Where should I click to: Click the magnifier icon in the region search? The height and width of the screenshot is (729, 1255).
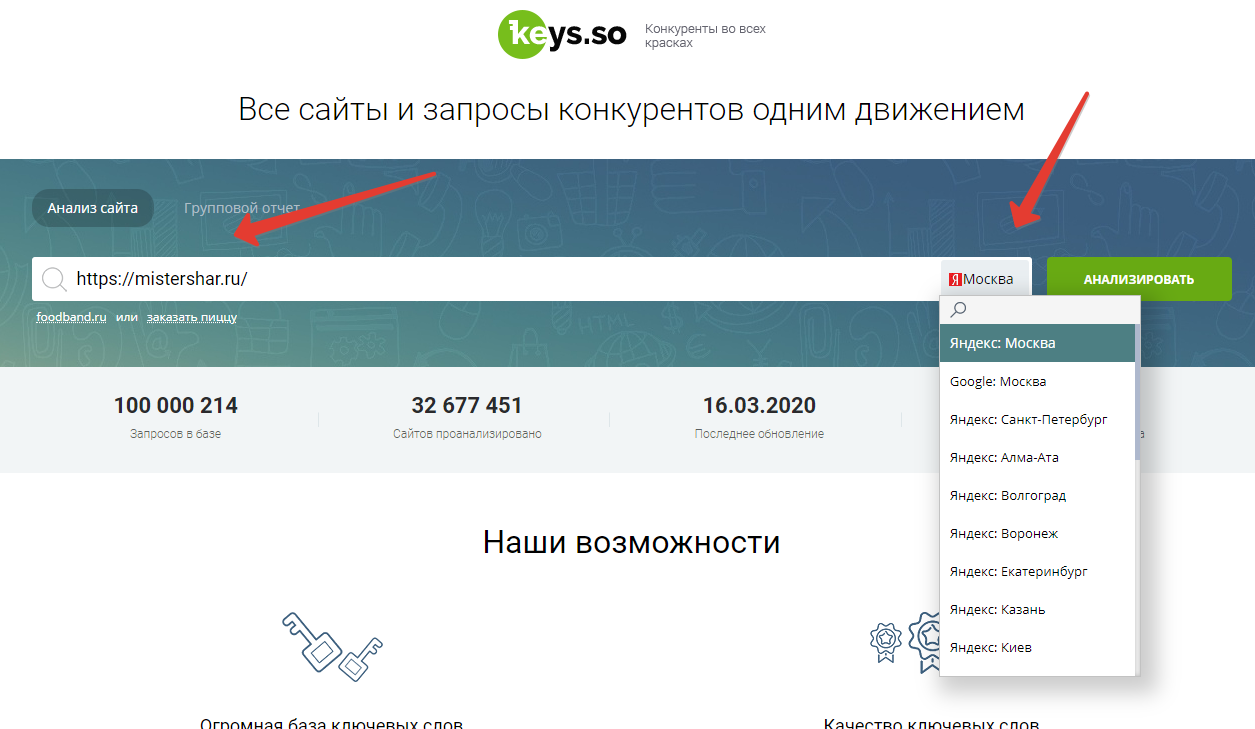[959, 310]
